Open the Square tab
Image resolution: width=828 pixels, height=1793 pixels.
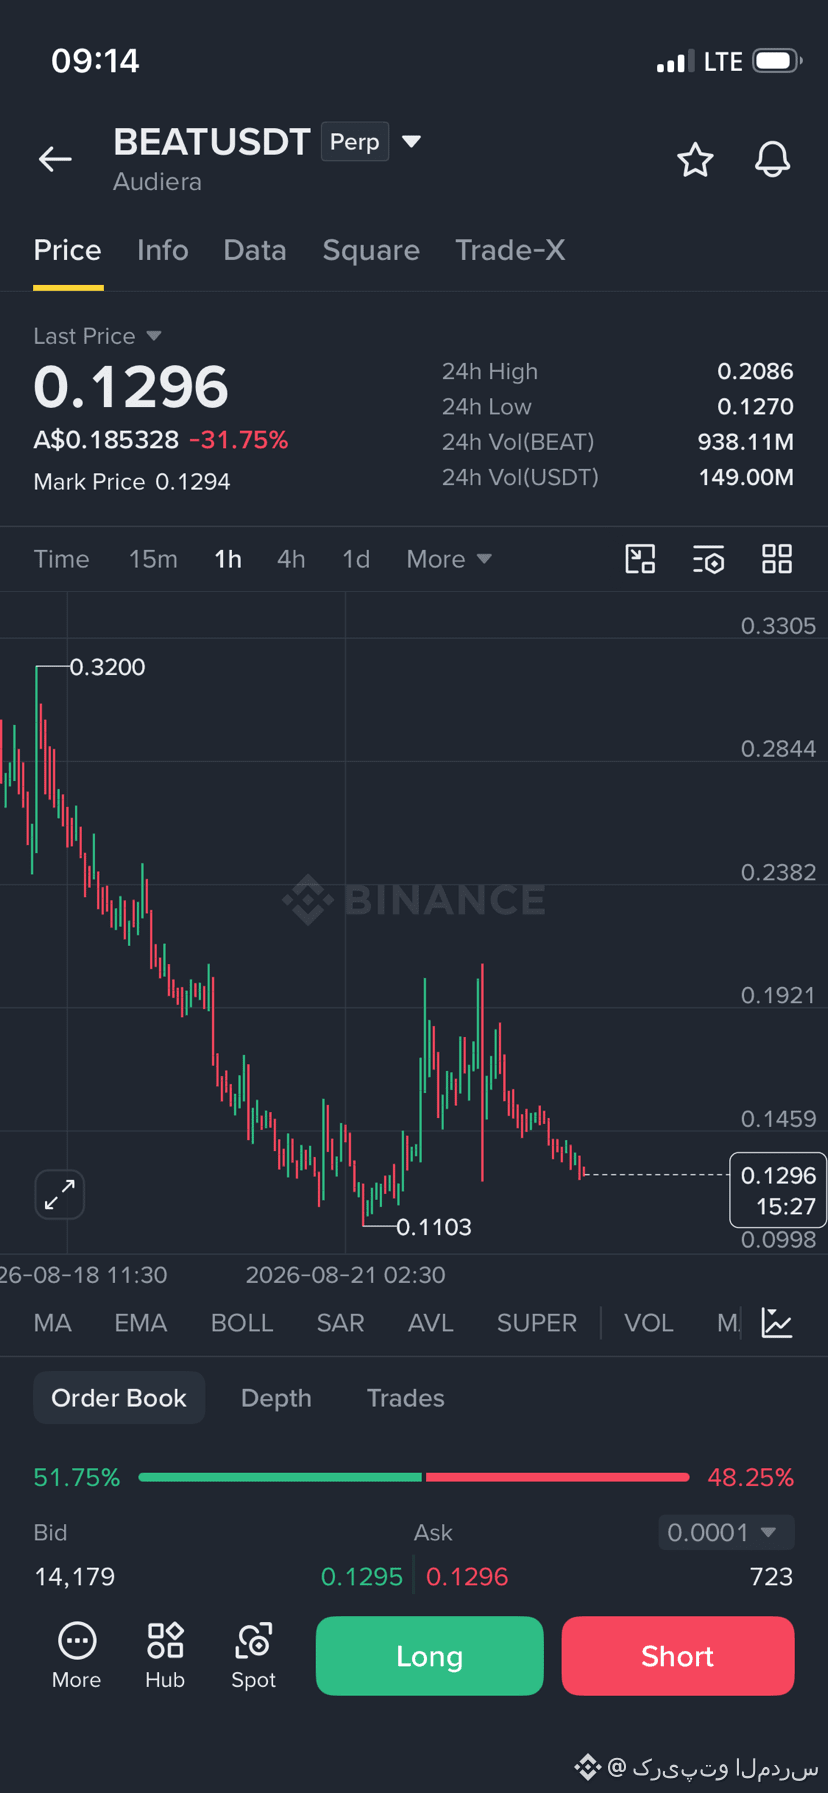click(x=371, y=250)
